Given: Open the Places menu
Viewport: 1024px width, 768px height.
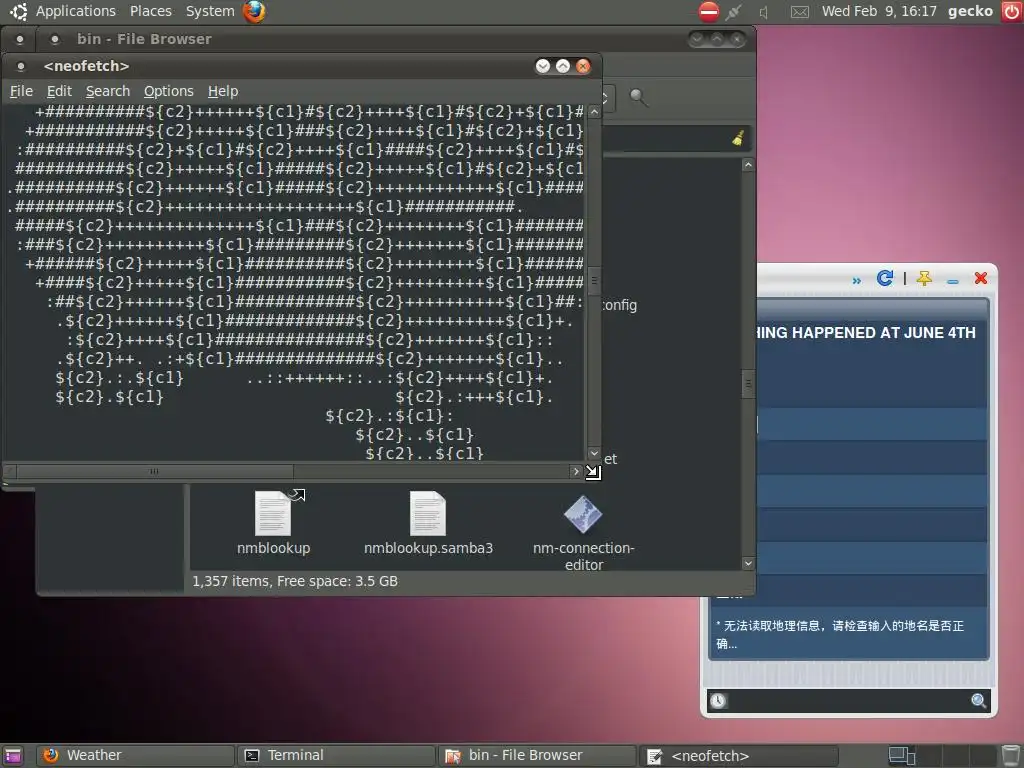Looking at the screenshot, I should [150, 11].
